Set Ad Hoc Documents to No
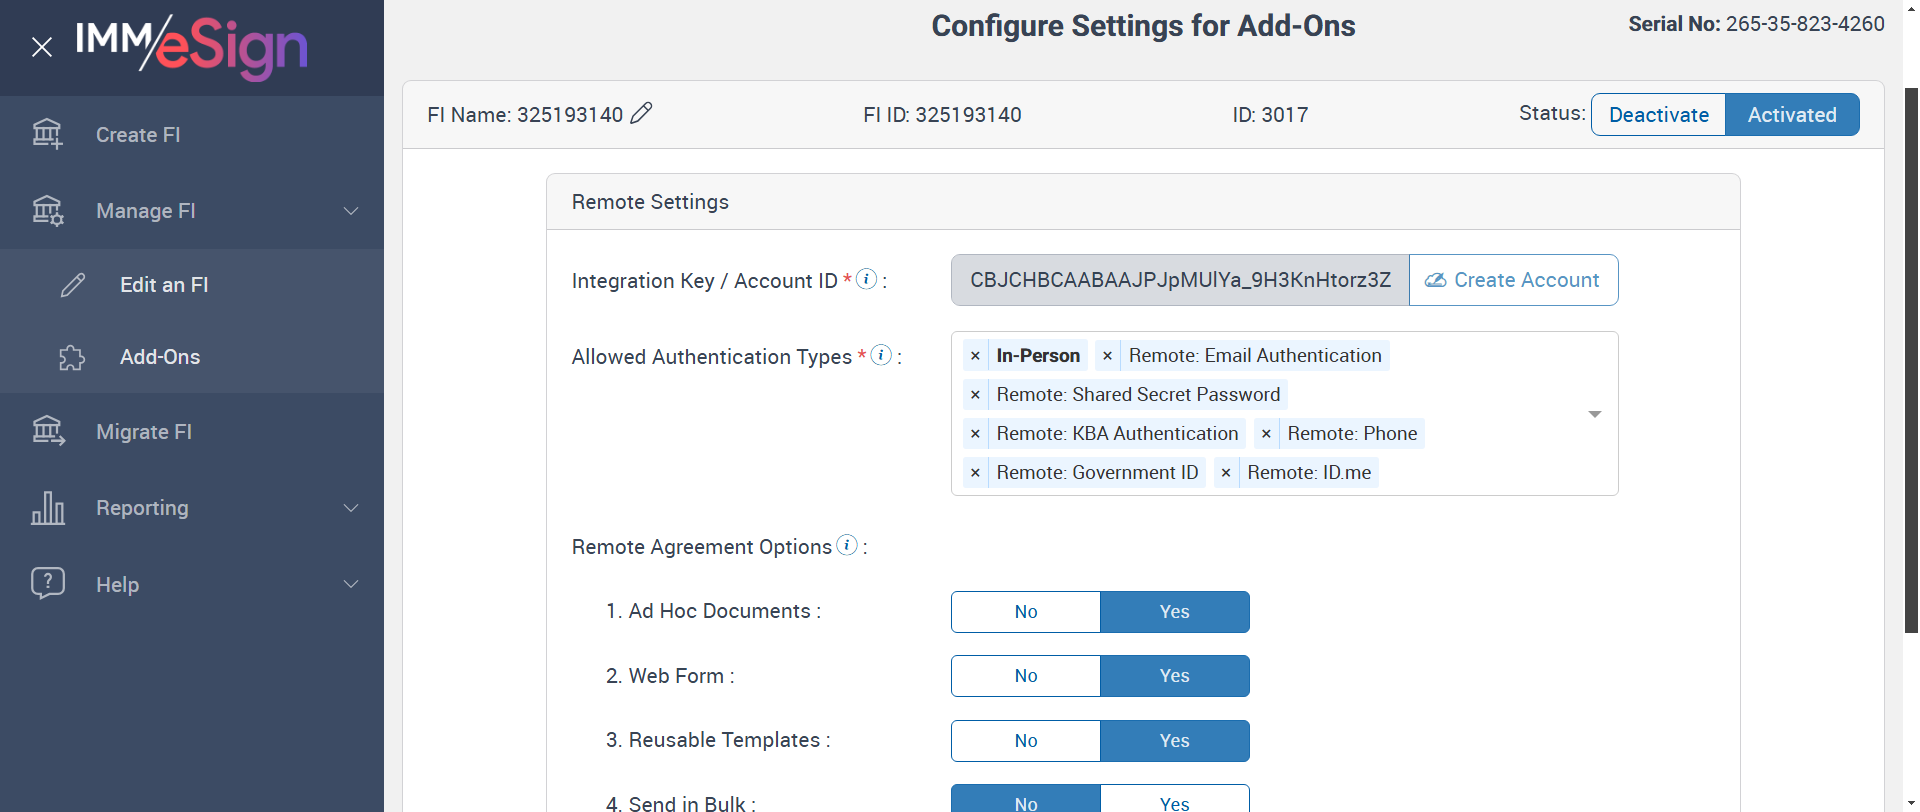This screenshot has width=1920, height=812. pyautogui.click(x=1026, y=612)
